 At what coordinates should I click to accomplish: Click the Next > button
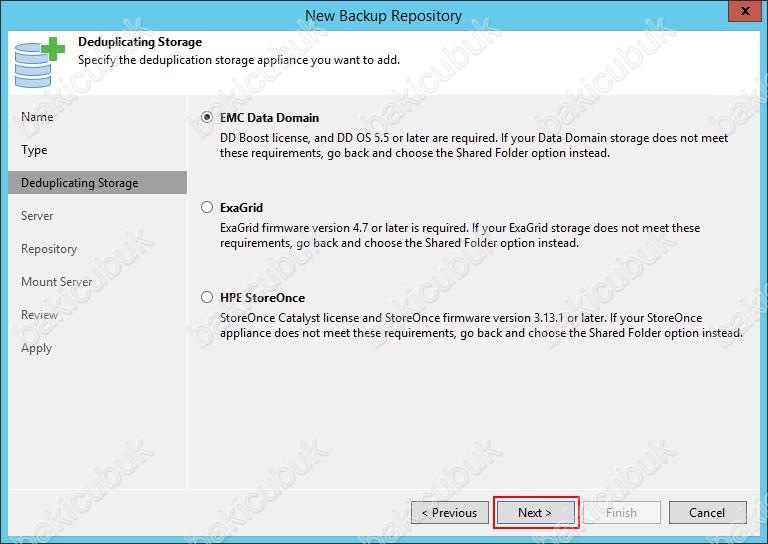536,513
